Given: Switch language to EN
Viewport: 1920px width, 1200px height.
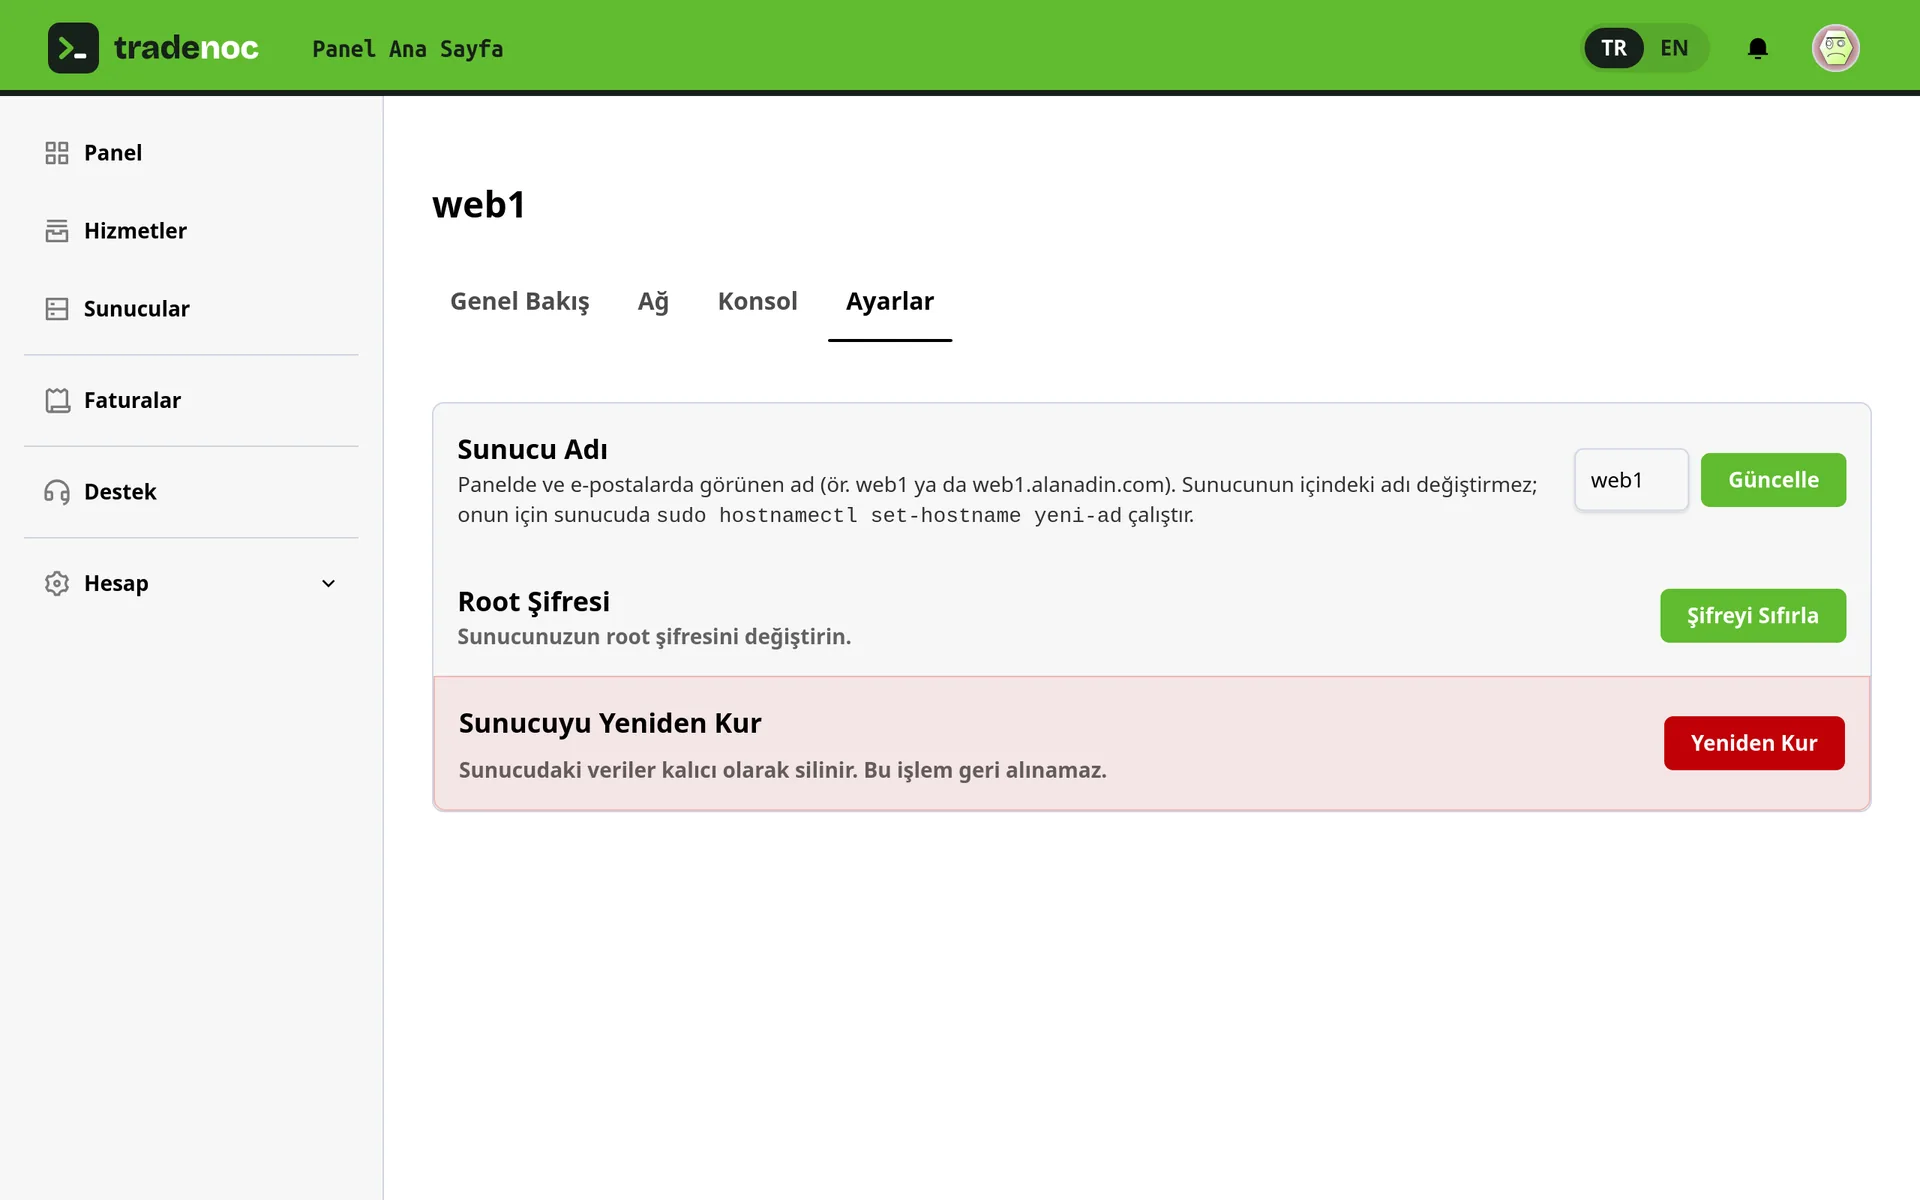Looking at the screenshot, I should pos(1674,48).
